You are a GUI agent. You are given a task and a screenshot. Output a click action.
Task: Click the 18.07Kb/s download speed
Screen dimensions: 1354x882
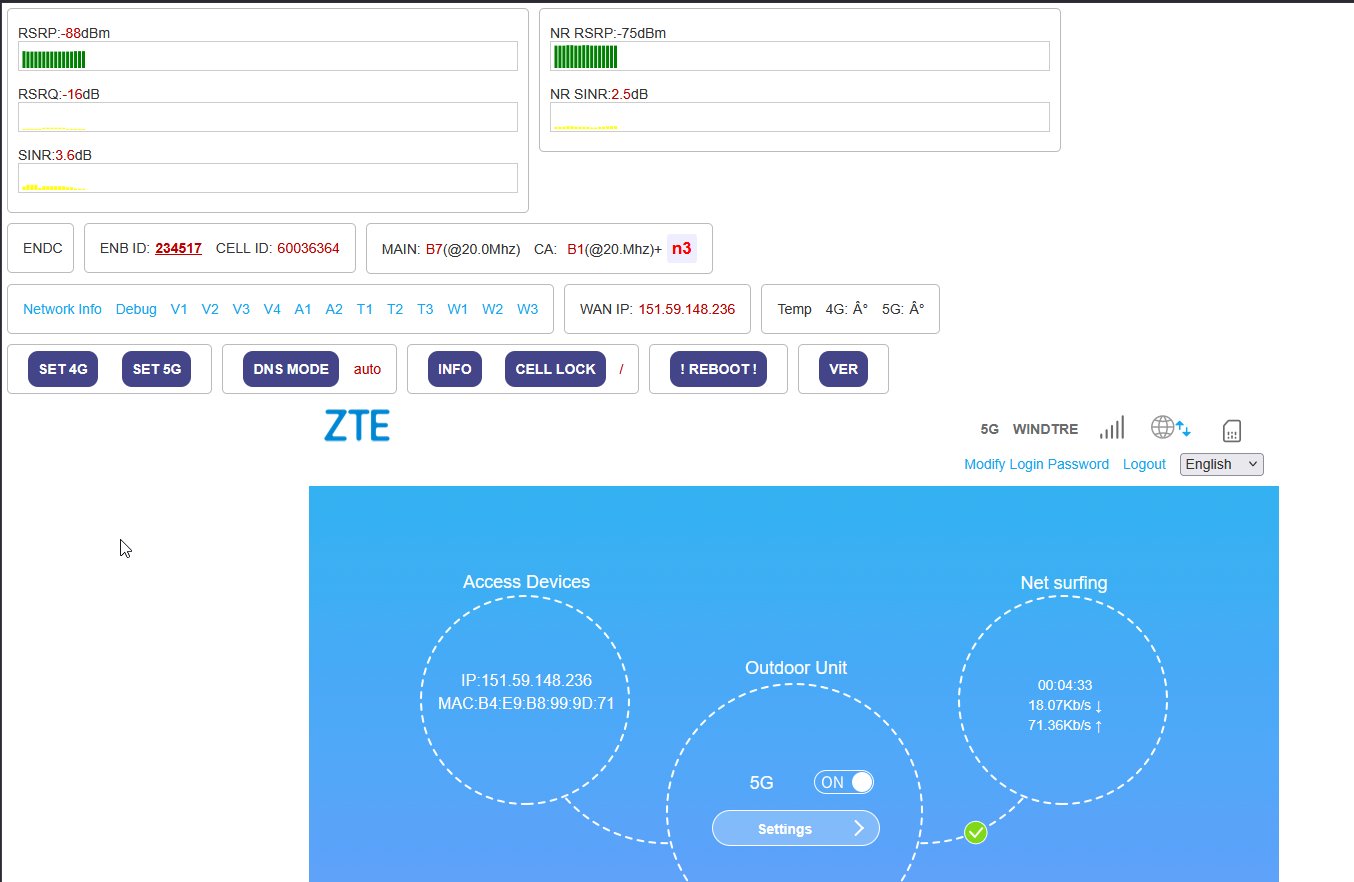(1065, 705)
